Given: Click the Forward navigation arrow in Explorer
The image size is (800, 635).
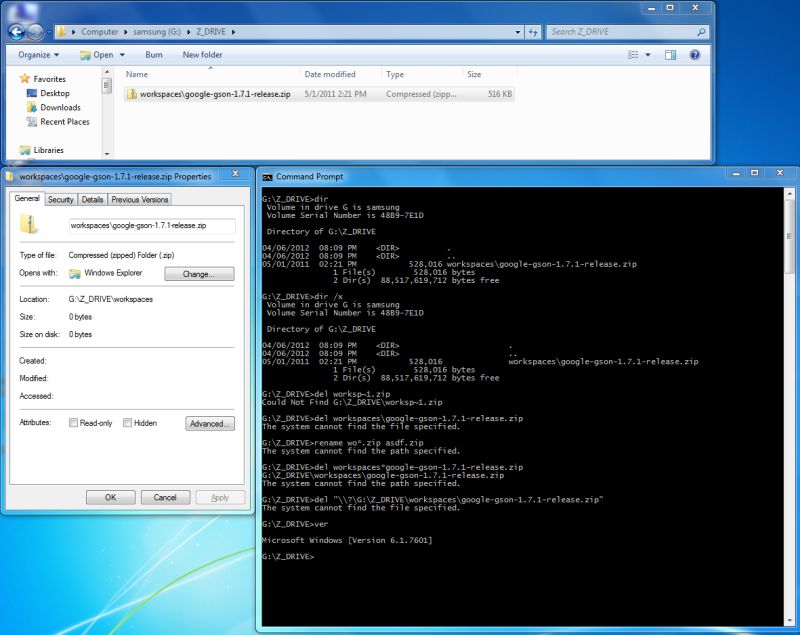Looking at the screenshot, I should [x=38, y=31].
